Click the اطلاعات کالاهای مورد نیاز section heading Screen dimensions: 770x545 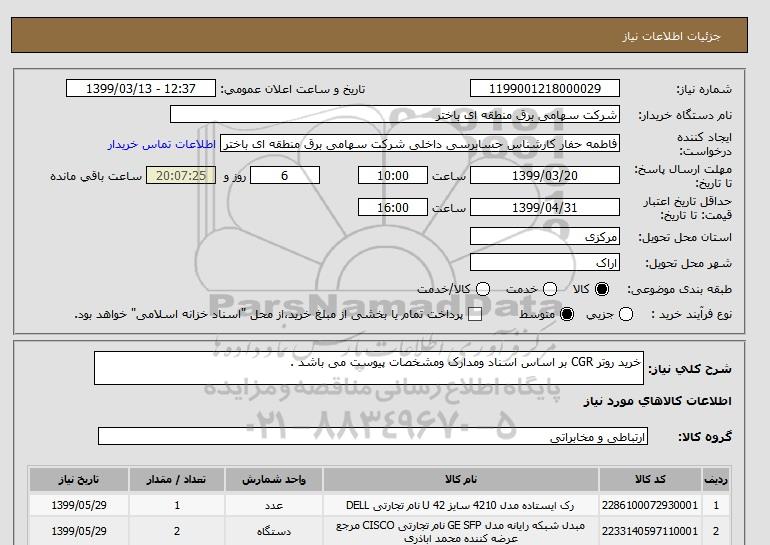click(x=658, y=401)
